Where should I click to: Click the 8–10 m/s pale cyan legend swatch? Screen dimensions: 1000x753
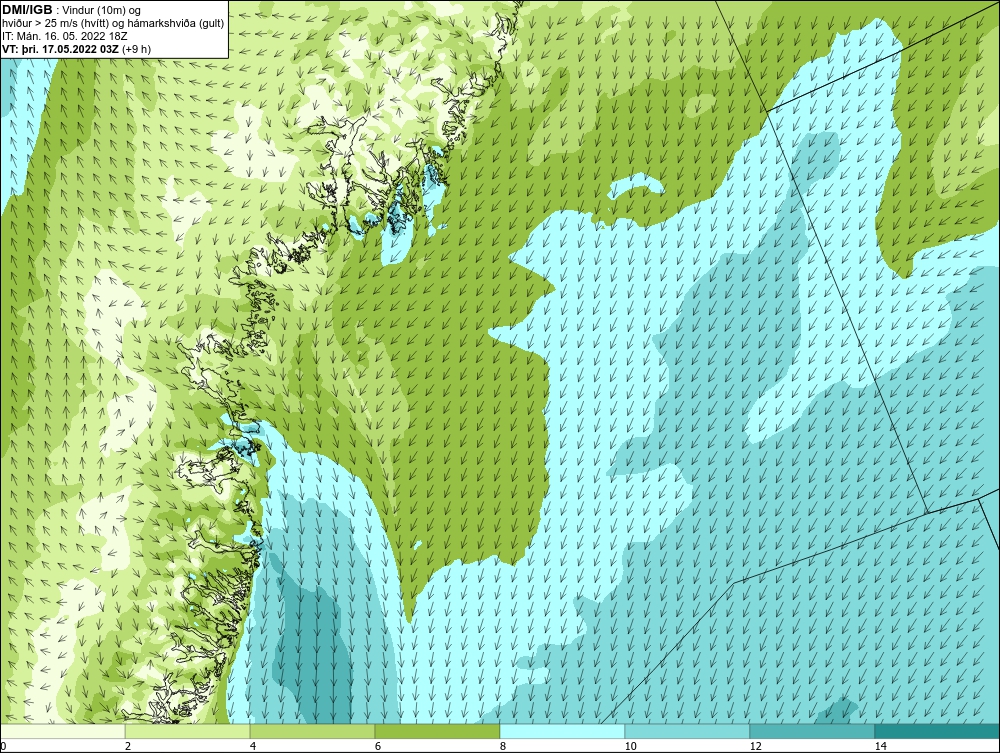coord(562,731)
